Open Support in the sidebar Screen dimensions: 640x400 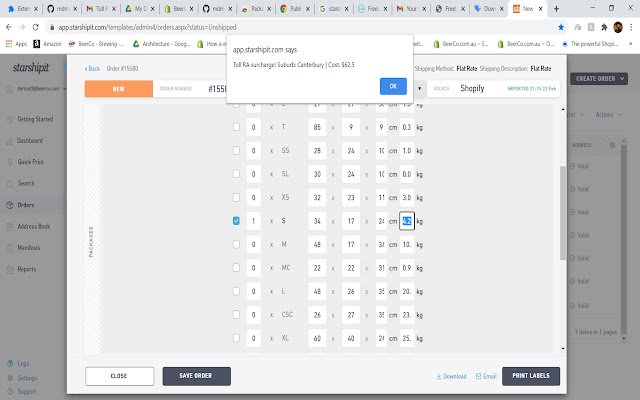tap(27, 391)
